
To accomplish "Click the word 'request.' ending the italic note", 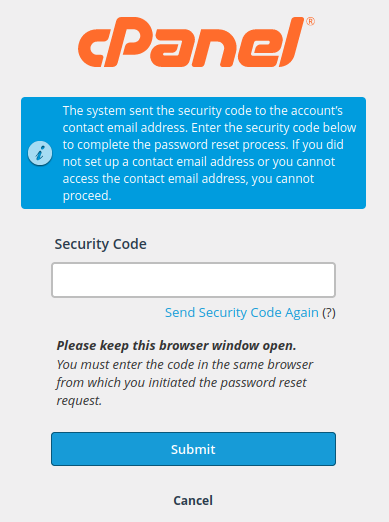I will click(x=79, y=400).
